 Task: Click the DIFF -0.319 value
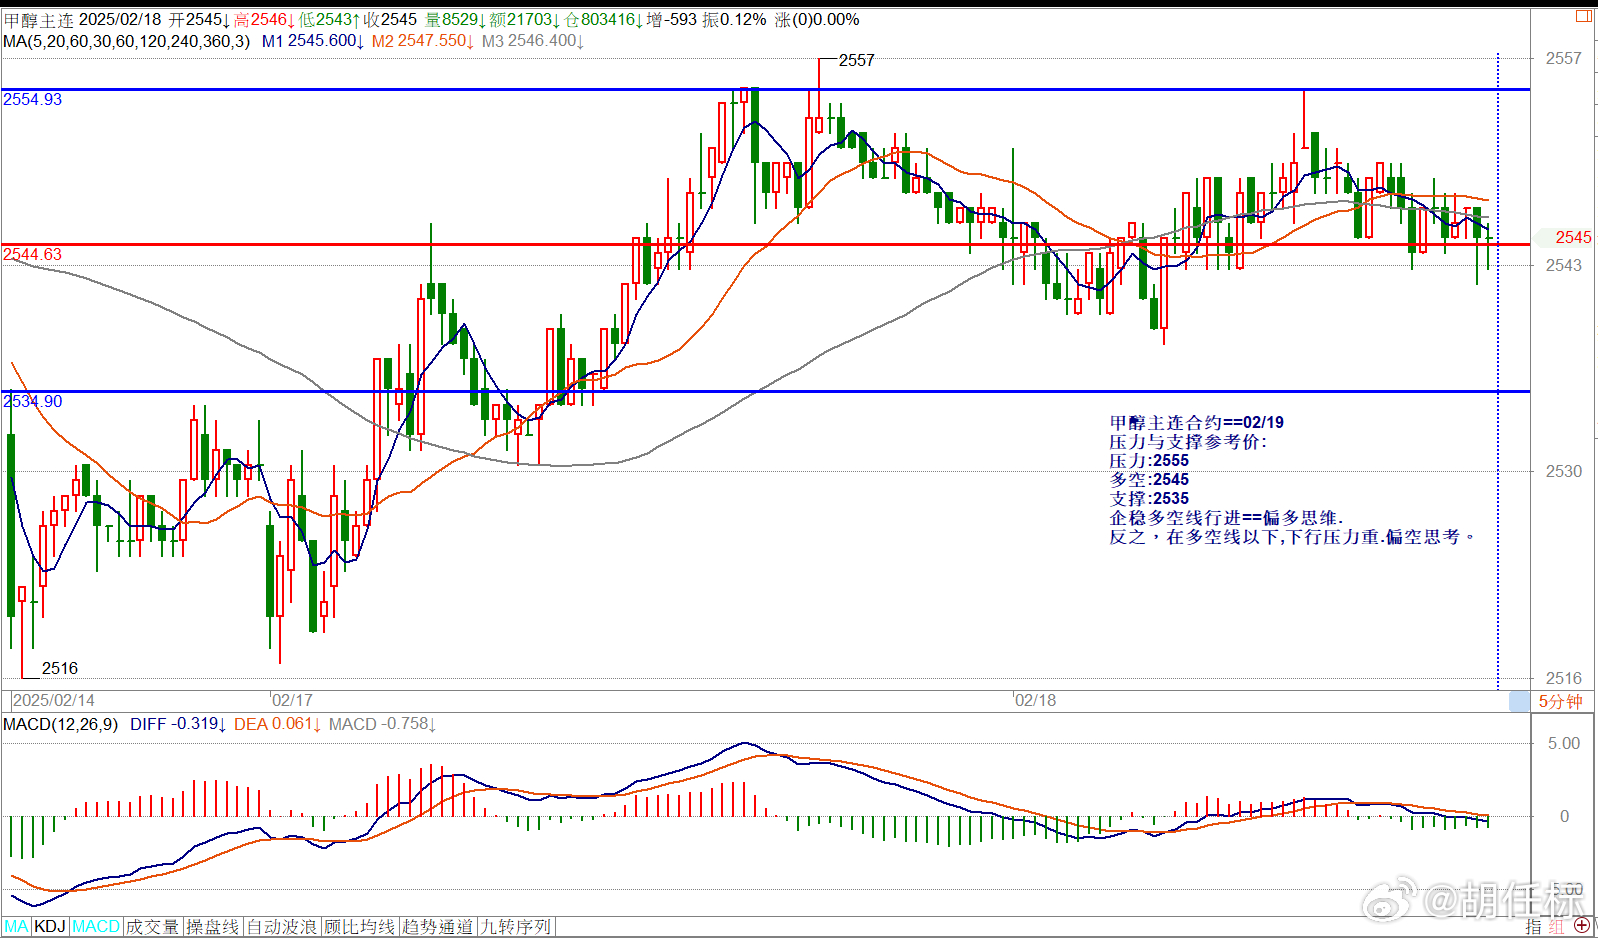pos(178,724)
